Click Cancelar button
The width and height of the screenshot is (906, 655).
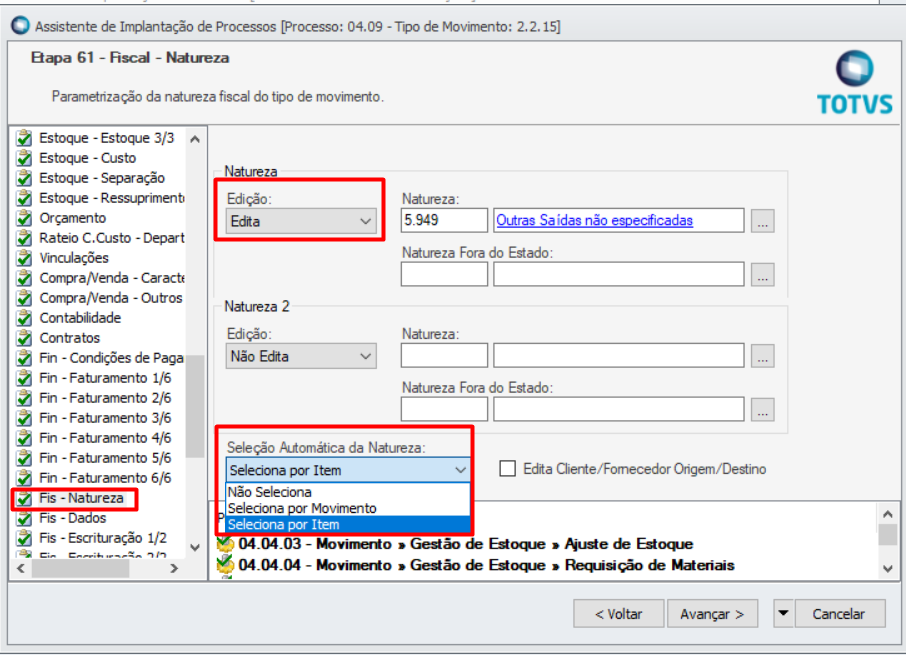840,613
